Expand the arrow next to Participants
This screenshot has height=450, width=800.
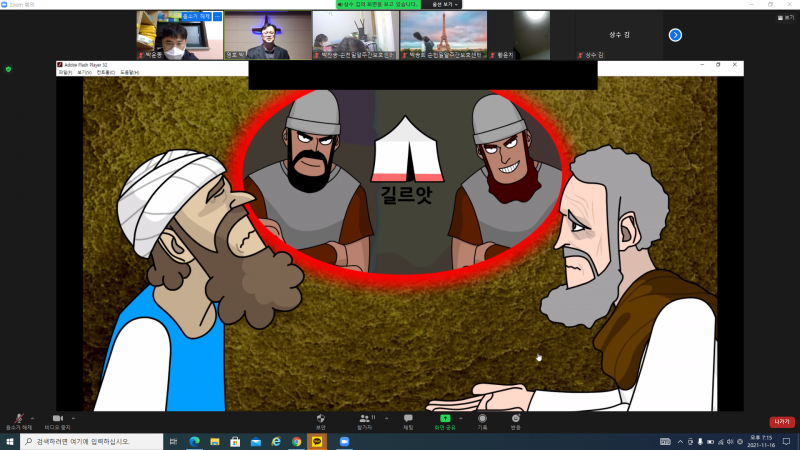point(386,418)
